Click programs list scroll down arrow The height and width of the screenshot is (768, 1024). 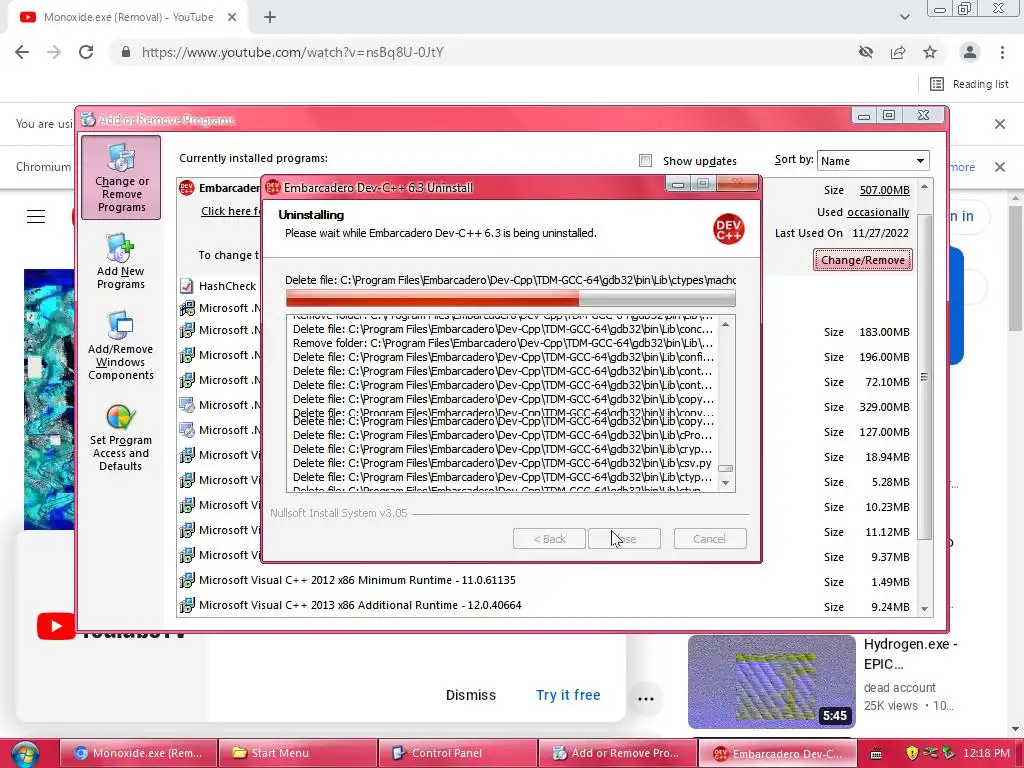pyautogui.click(x=924, y=608)
